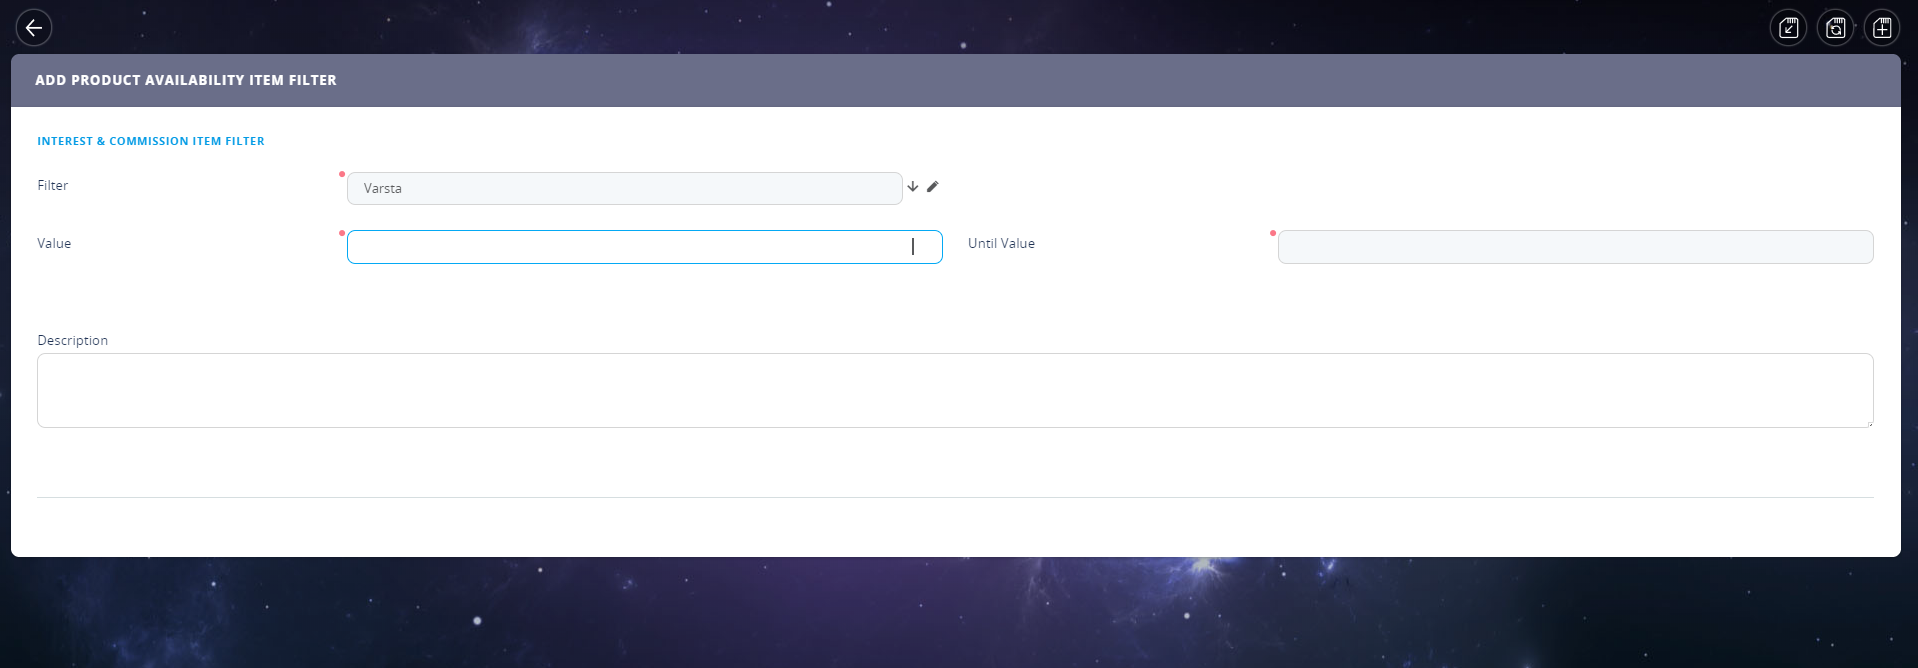Click the Filter field label

pyautogui.click(x=53, y=185)
